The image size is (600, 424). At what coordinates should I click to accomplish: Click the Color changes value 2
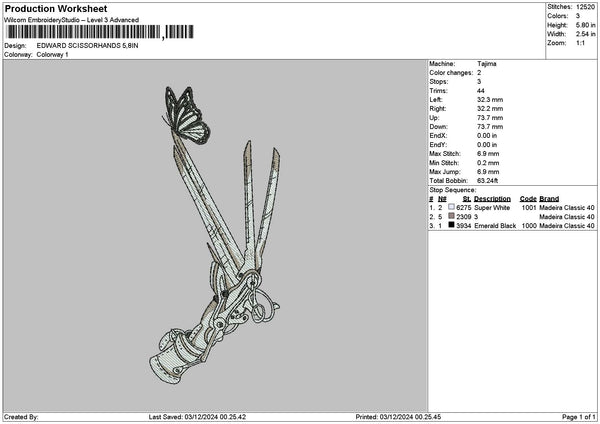point(479,73)
